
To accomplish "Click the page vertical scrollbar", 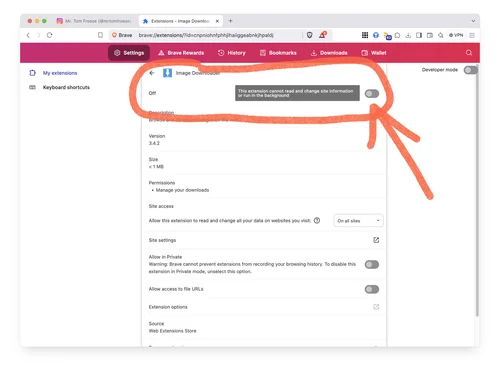I will pyautogui.click(x=477, y=190).
